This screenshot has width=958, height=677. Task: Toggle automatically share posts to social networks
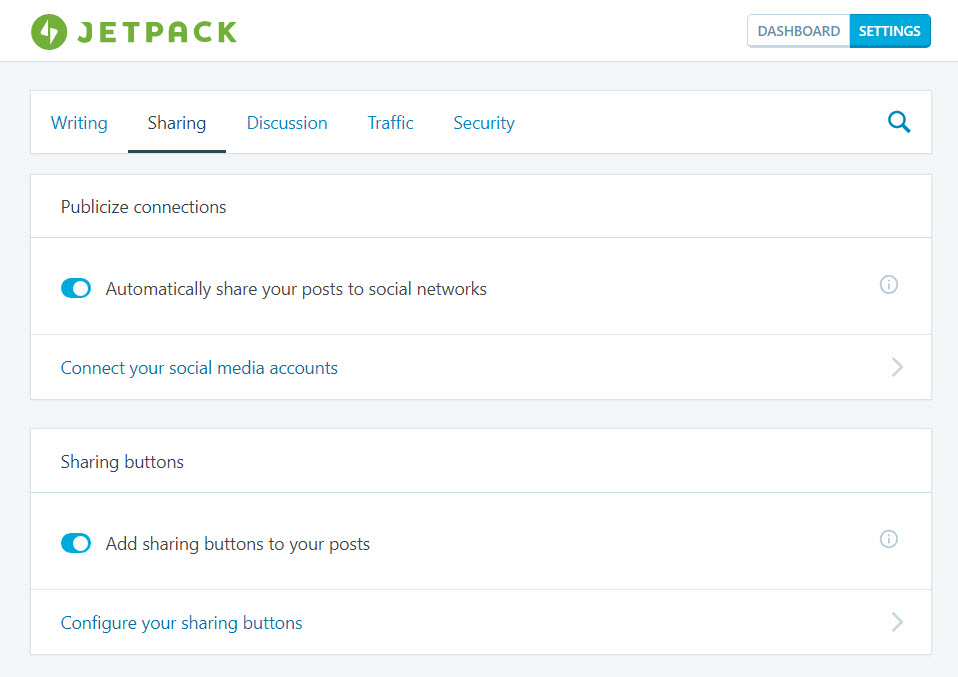76,288
